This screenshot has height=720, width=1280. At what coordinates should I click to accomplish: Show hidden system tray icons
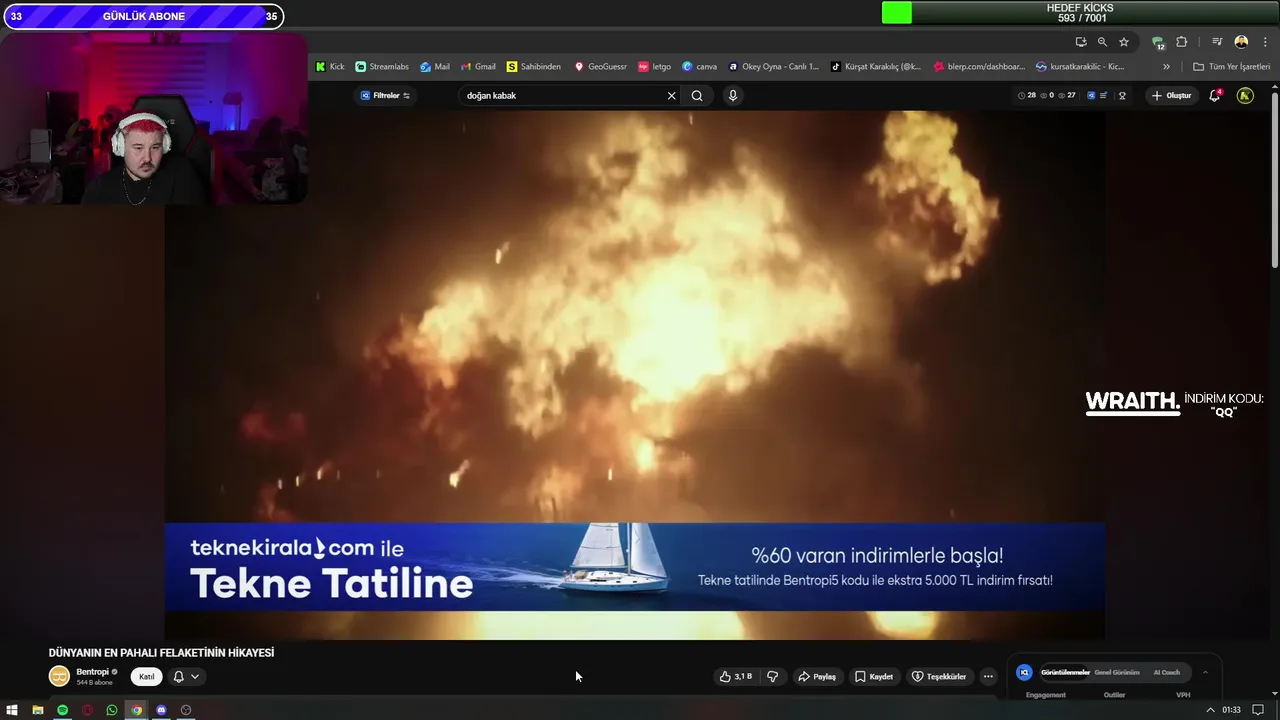(x=1211, y=710)
